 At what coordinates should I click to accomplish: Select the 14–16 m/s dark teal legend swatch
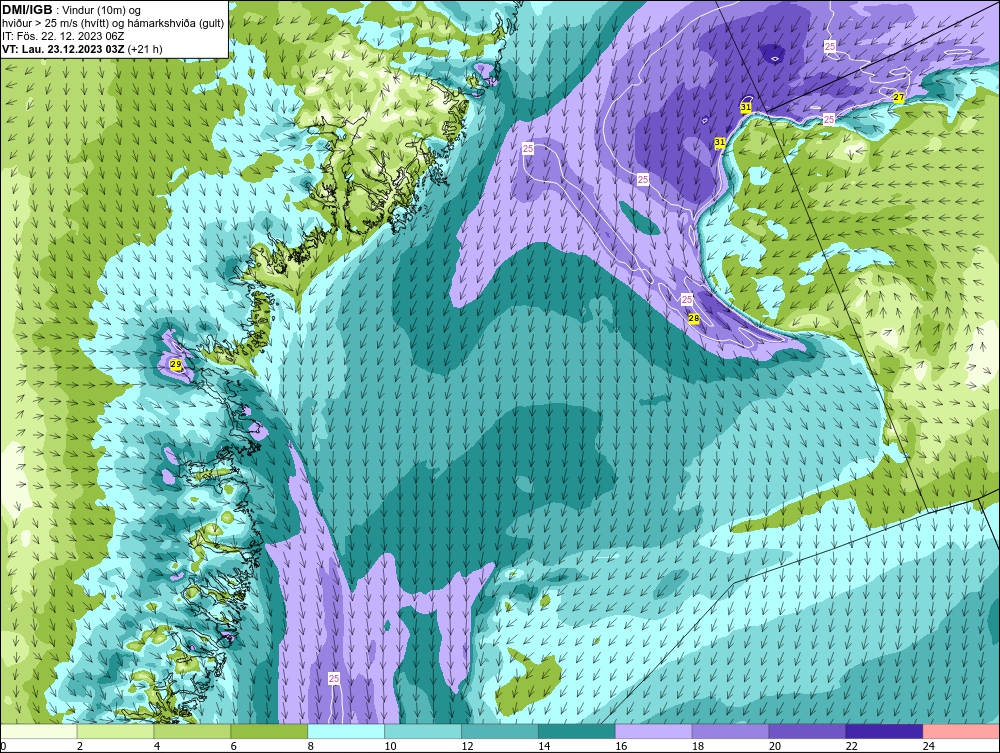click(577, 731)
